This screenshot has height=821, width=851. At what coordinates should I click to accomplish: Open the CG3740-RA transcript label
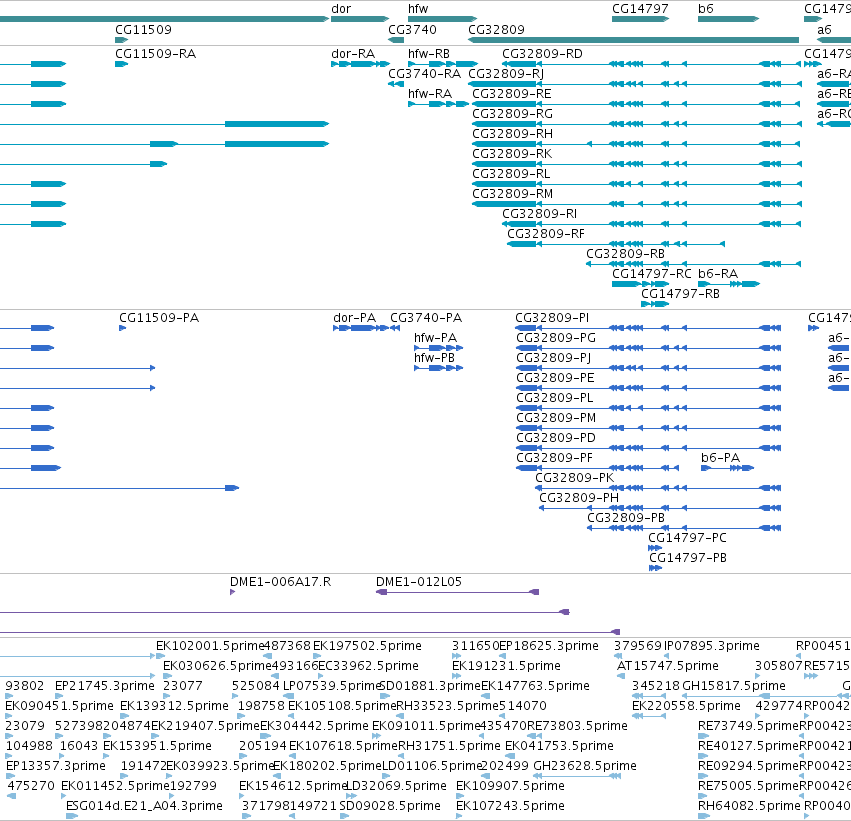424,74
